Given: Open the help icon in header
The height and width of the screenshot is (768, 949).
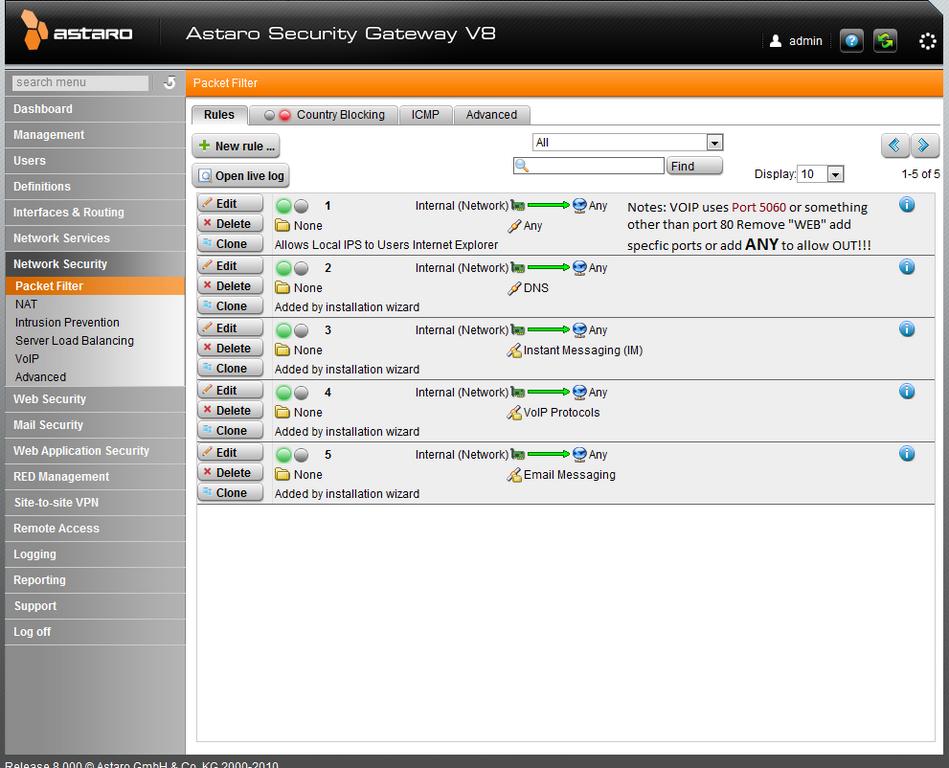Looking at the screenshot, I should (x=852, y=41).
